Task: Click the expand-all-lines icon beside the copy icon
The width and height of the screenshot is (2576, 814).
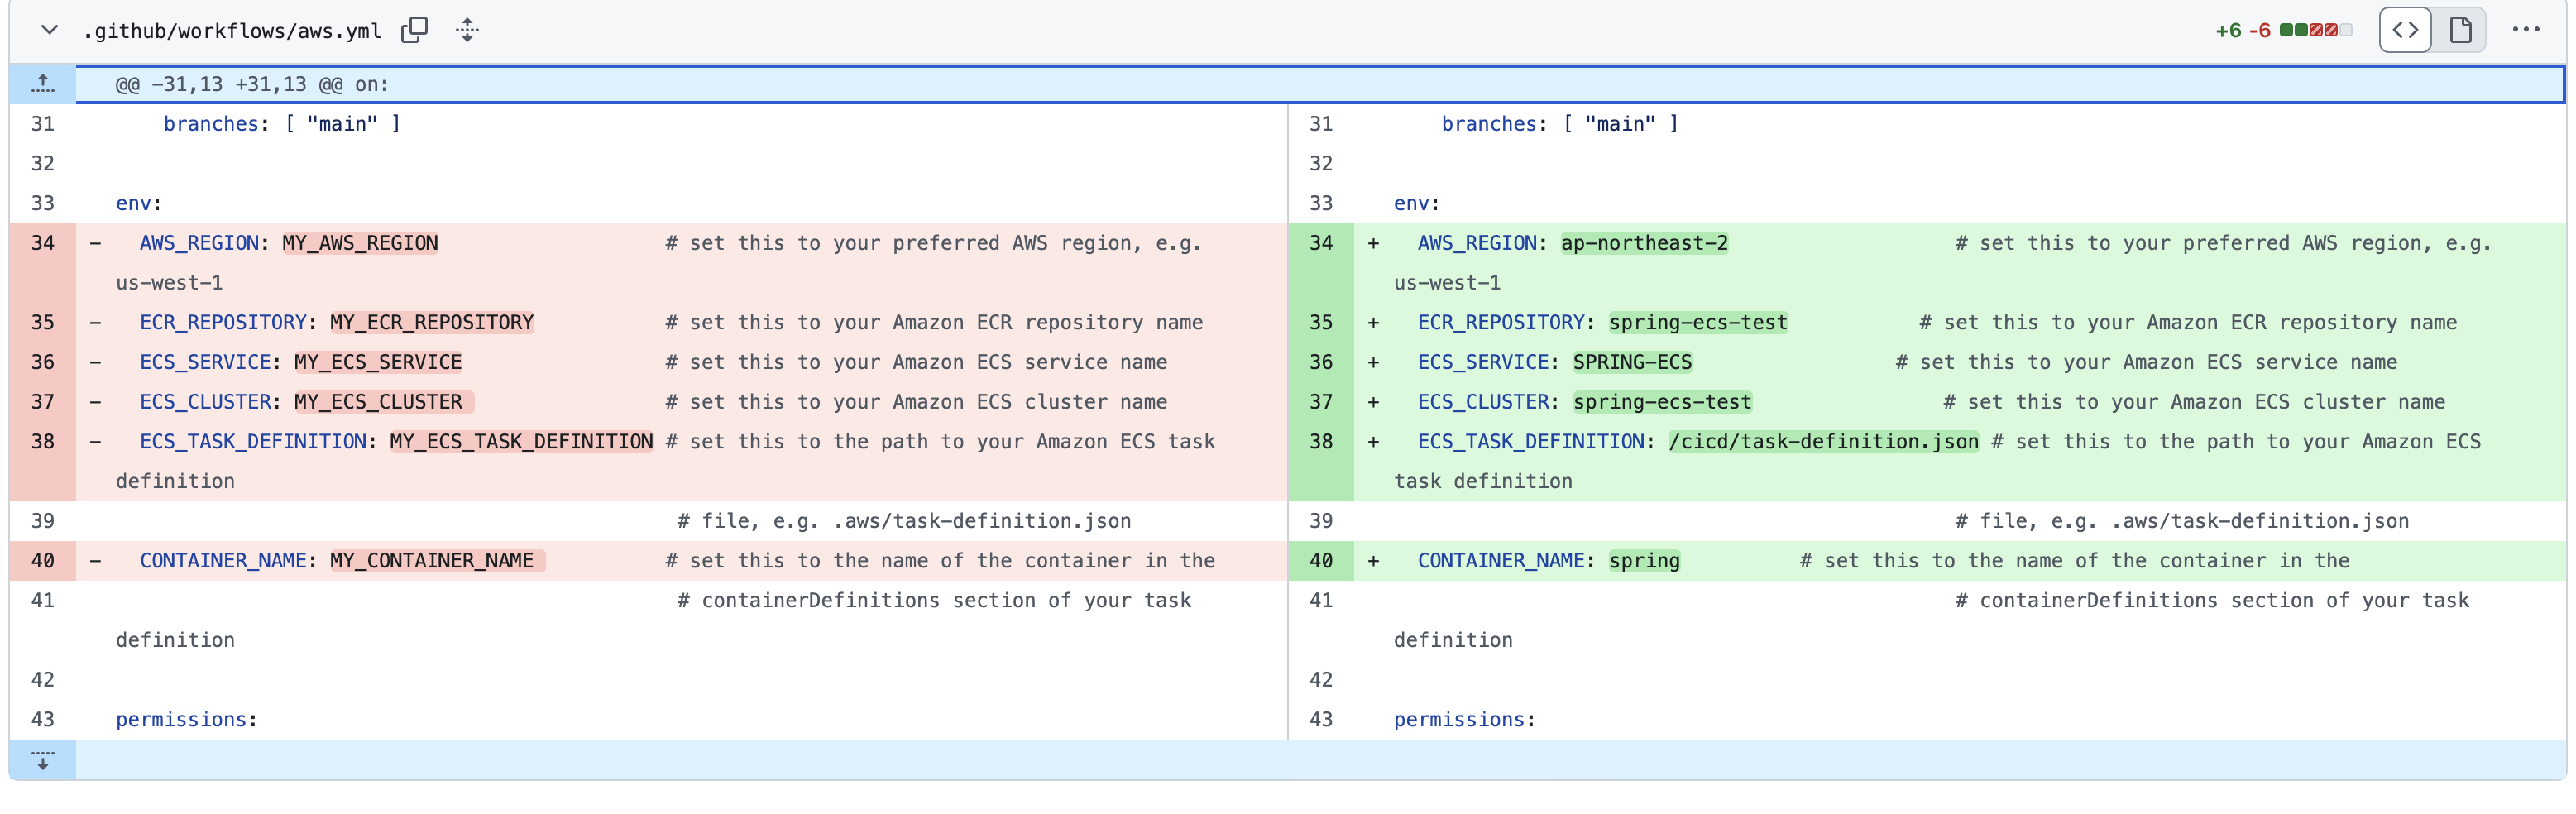Action: click(x=466, y=30)
